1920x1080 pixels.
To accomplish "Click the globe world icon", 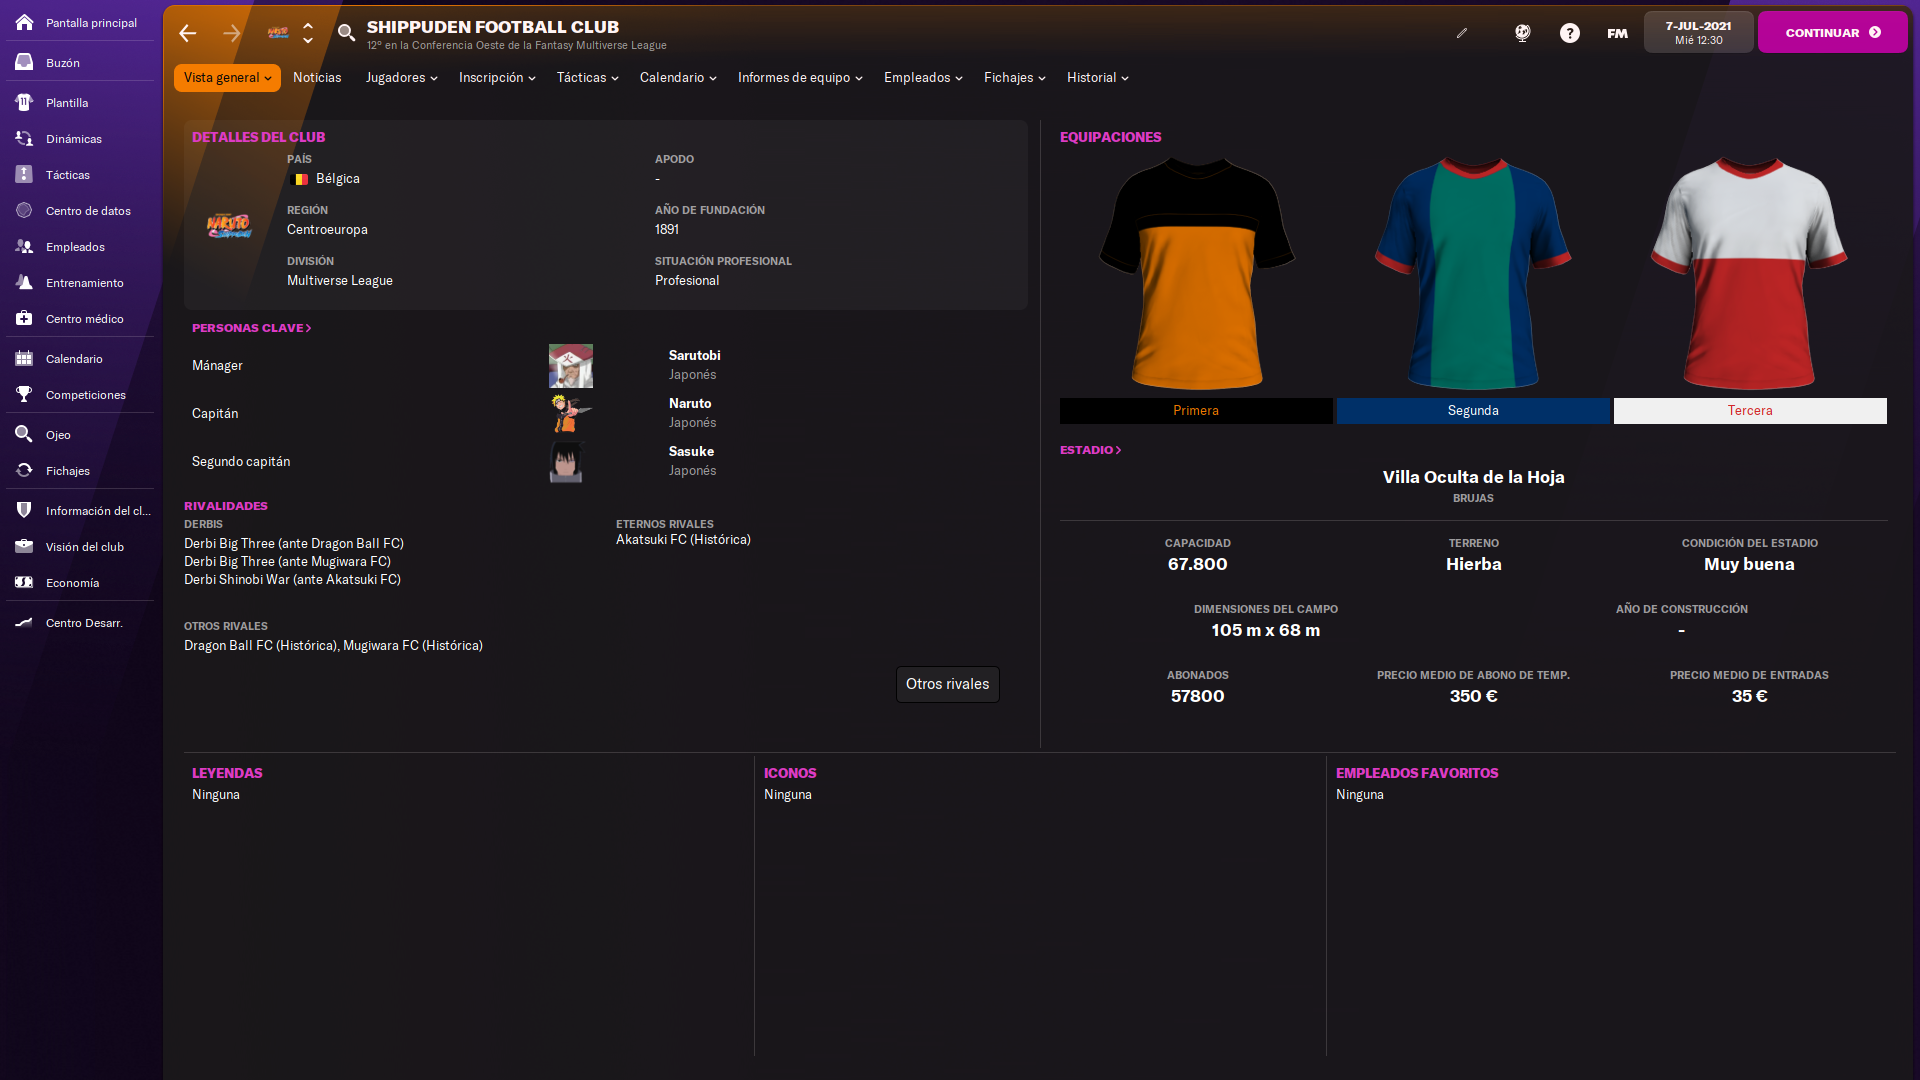I will point(1522,33).
